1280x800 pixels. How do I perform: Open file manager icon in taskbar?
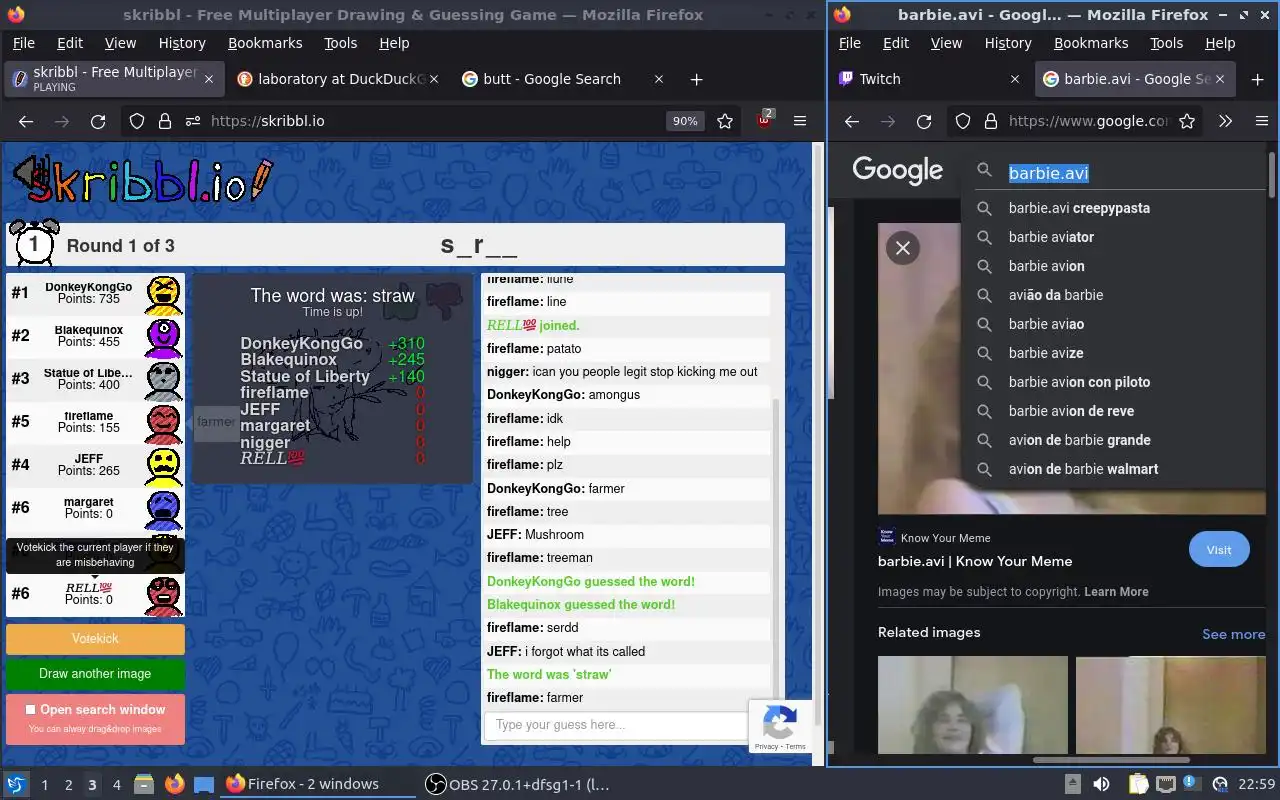[143, 784]
